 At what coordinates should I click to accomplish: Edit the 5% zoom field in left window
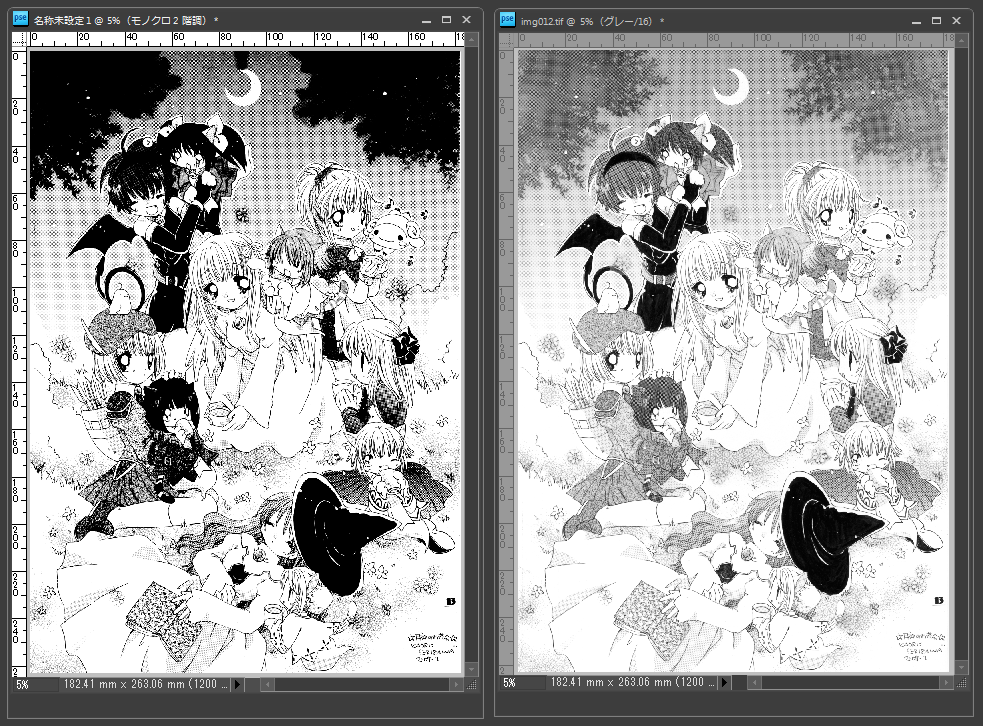(x=35, y=685)
